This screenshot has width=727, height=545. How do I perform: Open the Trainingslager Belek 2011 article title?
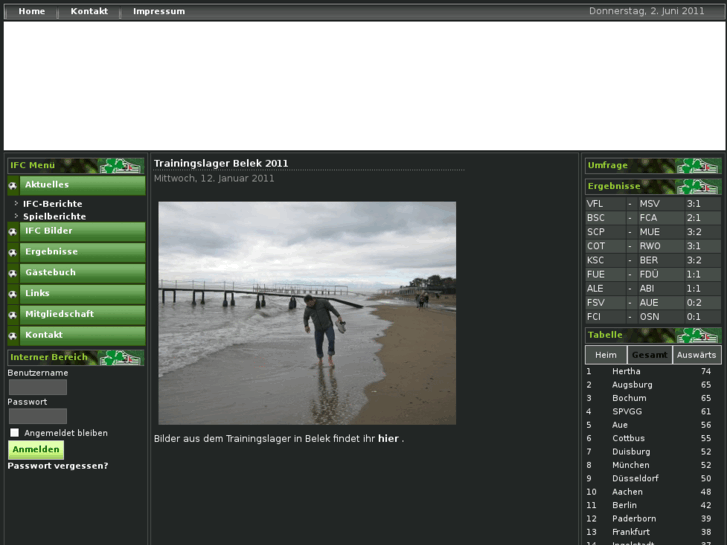coord(221,163)
